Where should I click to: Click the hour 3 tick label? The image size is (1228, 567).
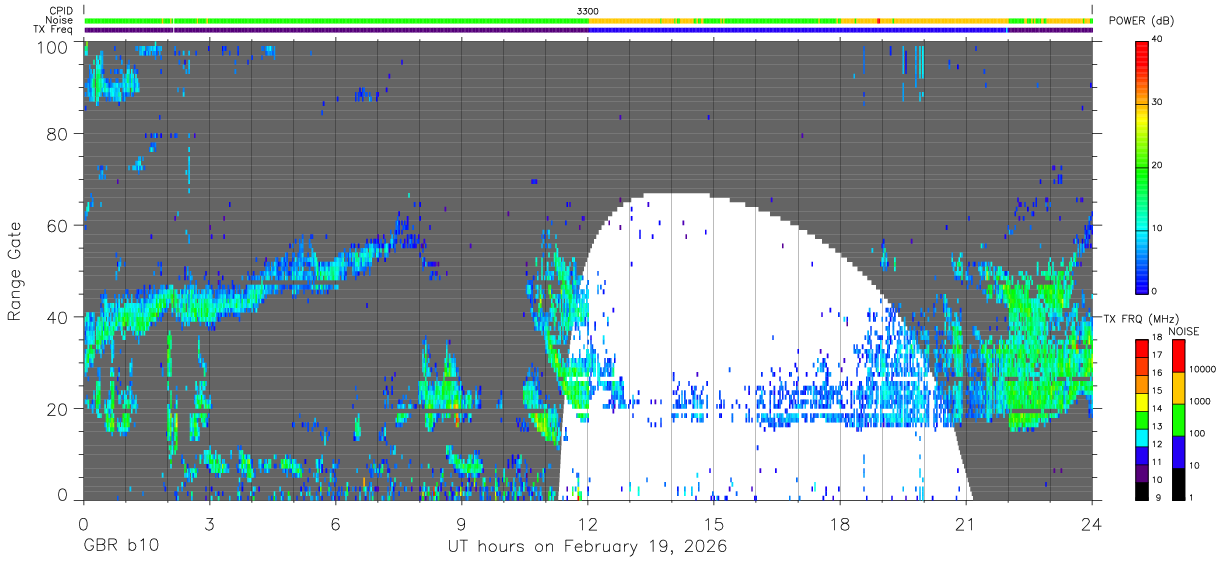point(209,523)
